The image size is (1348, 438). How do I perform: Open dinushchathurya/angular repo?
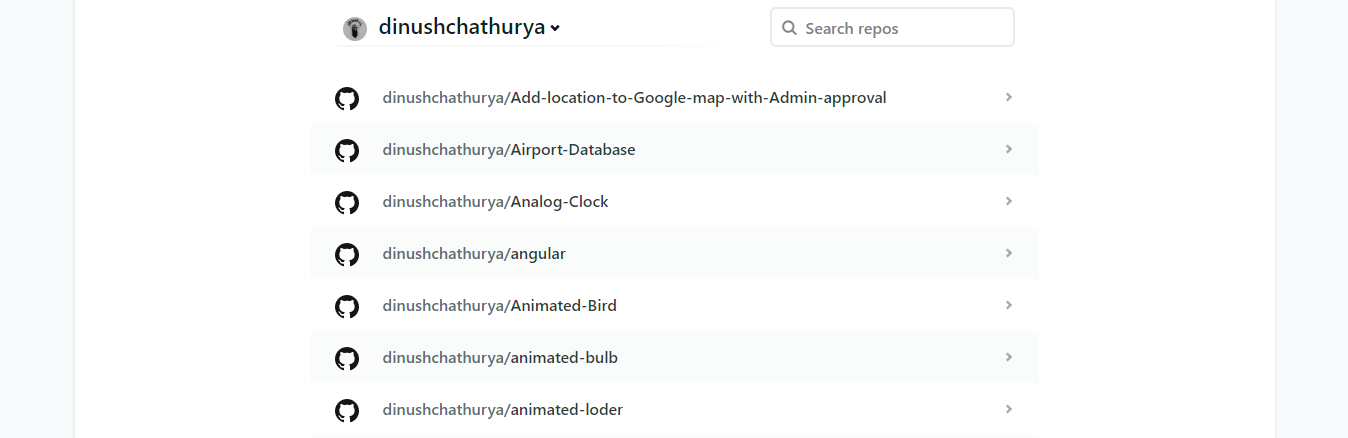click(x=474, y=254)
